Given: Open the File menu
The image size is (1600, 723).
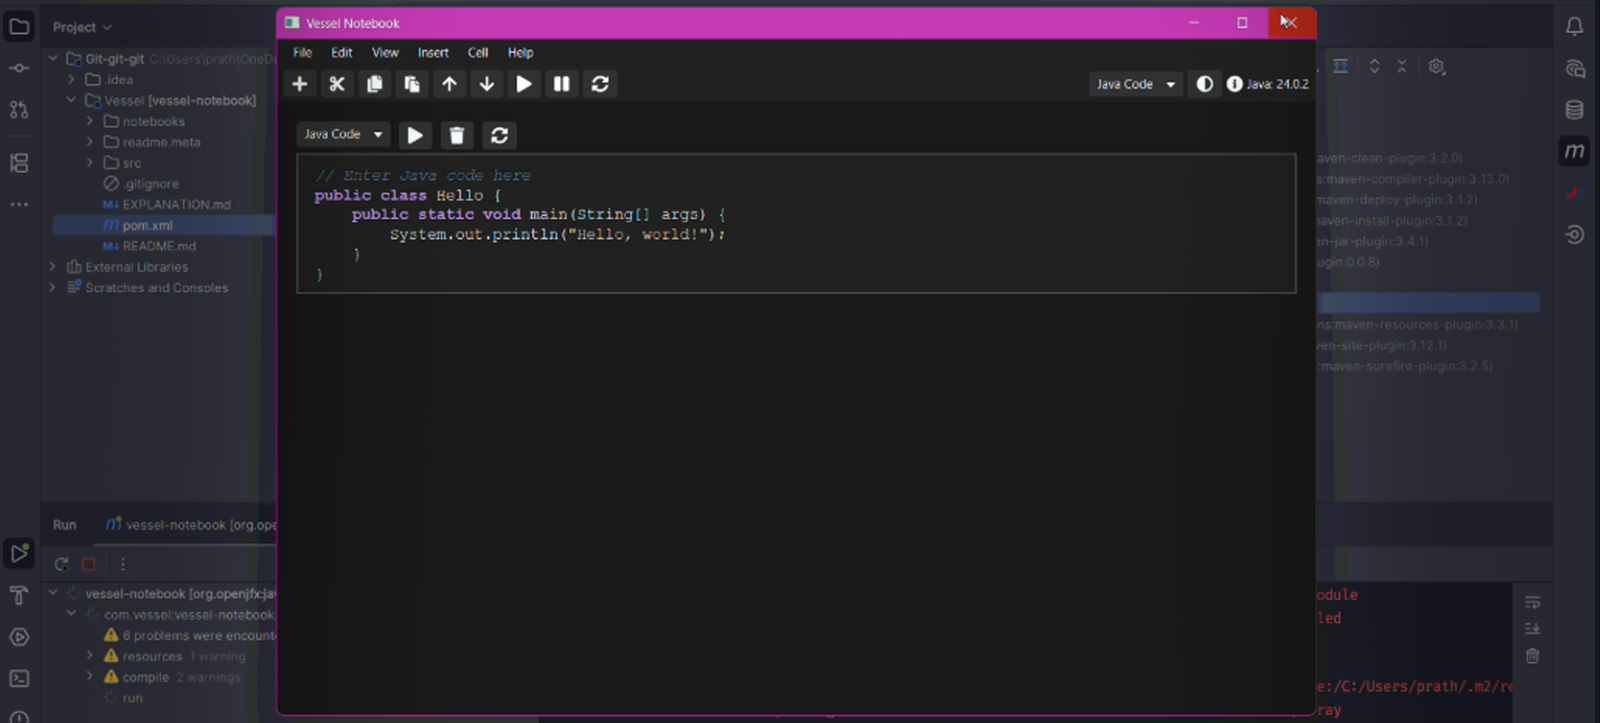Looking at the screenshot, I should point(302,53).
